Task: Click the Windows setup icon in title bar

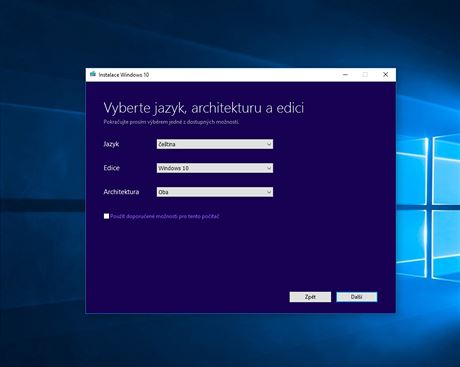Action: coord(93,74)
